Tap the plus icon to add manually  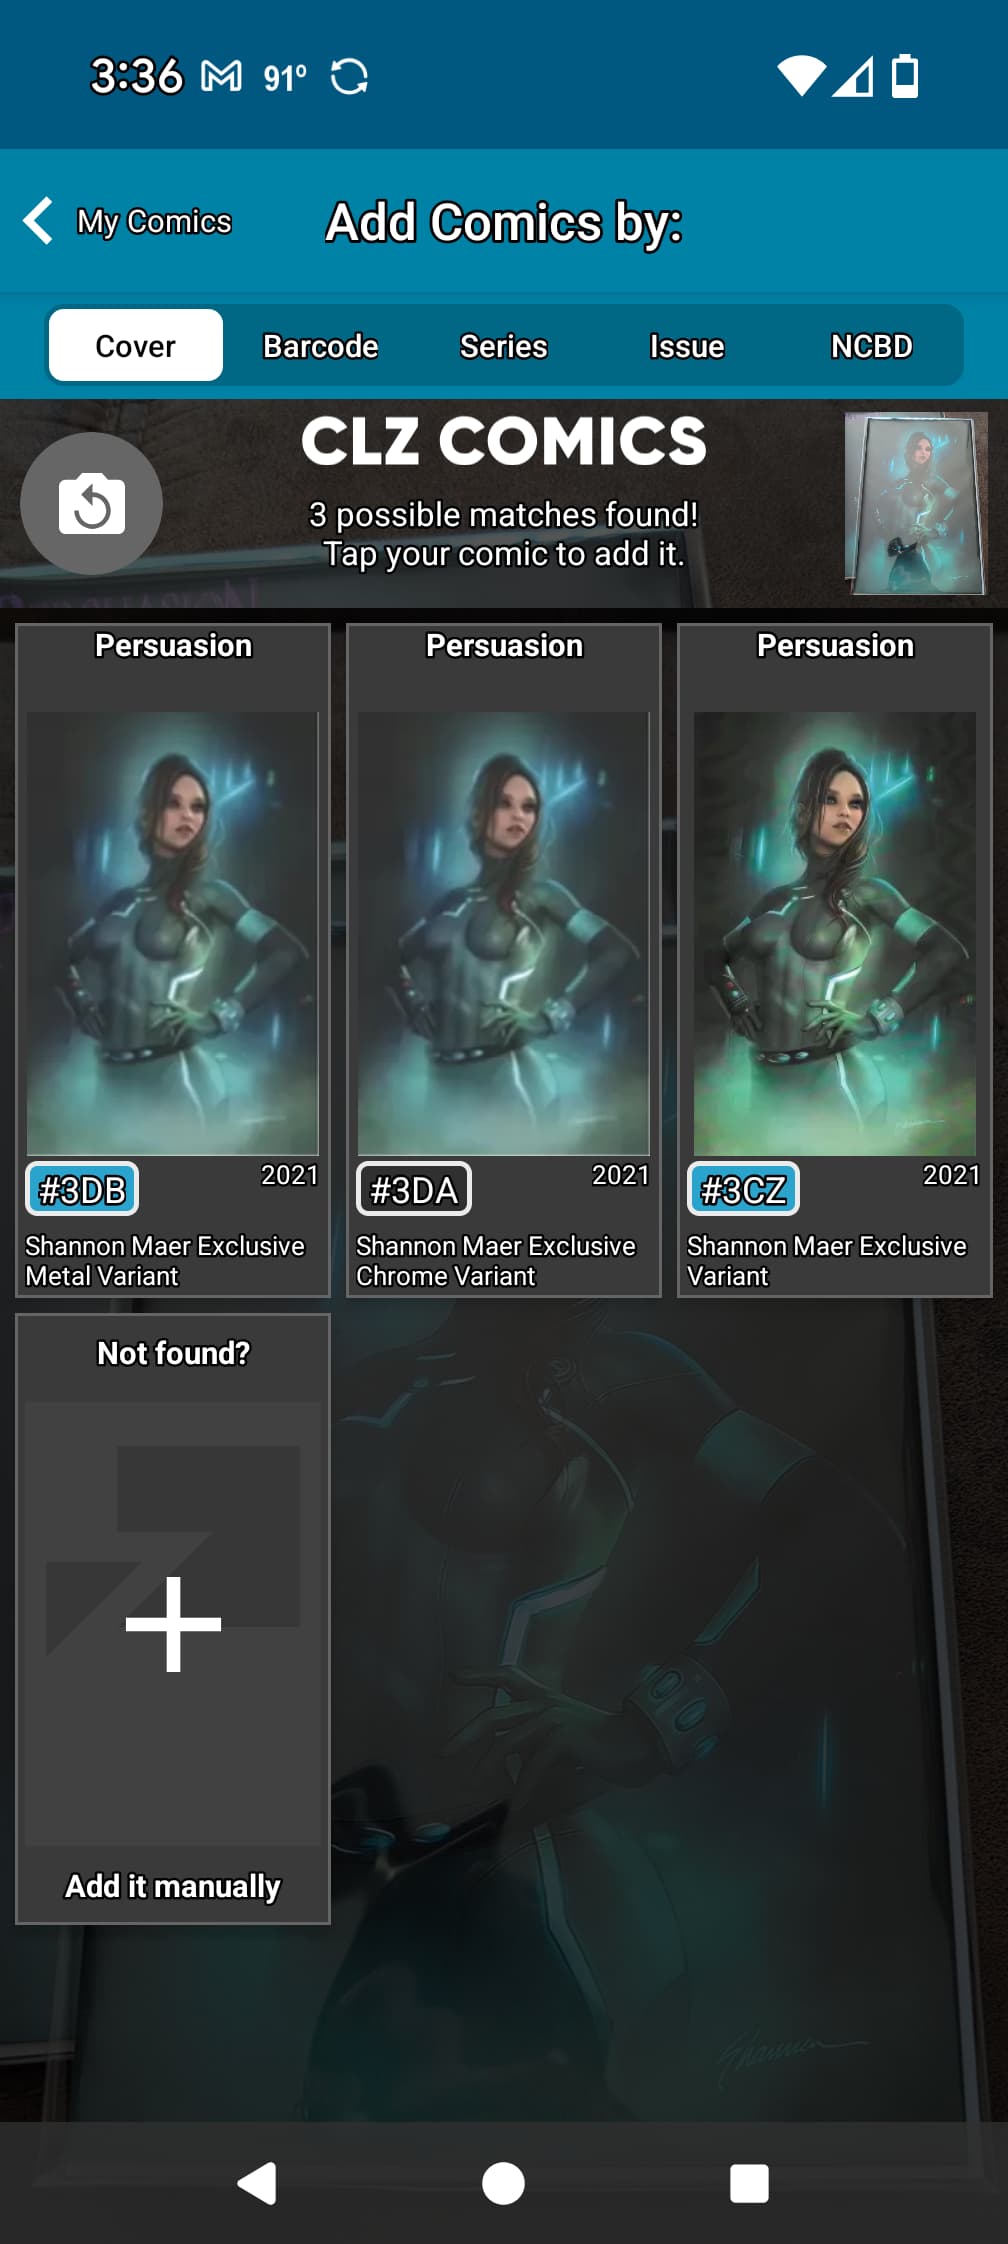173,1624
